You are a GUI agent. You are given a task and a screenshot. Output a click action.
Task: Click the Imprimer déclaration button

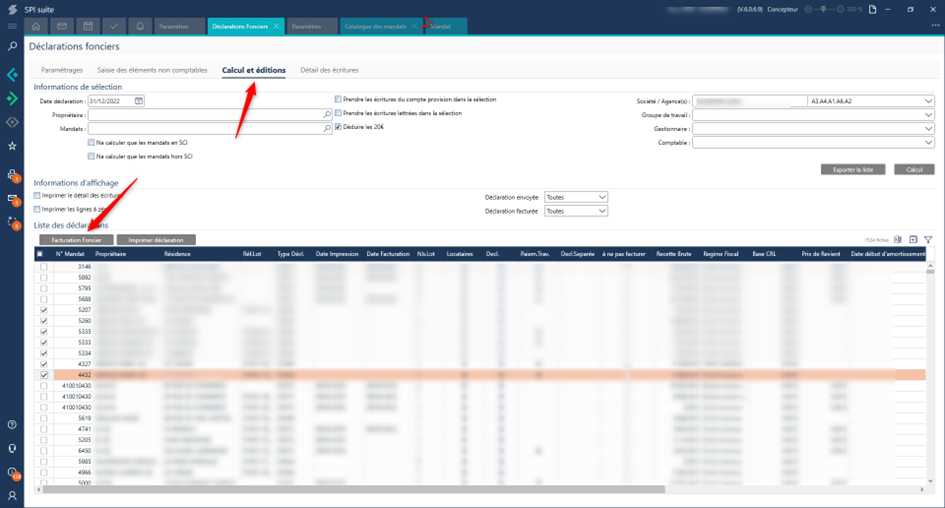coord(156,240)
